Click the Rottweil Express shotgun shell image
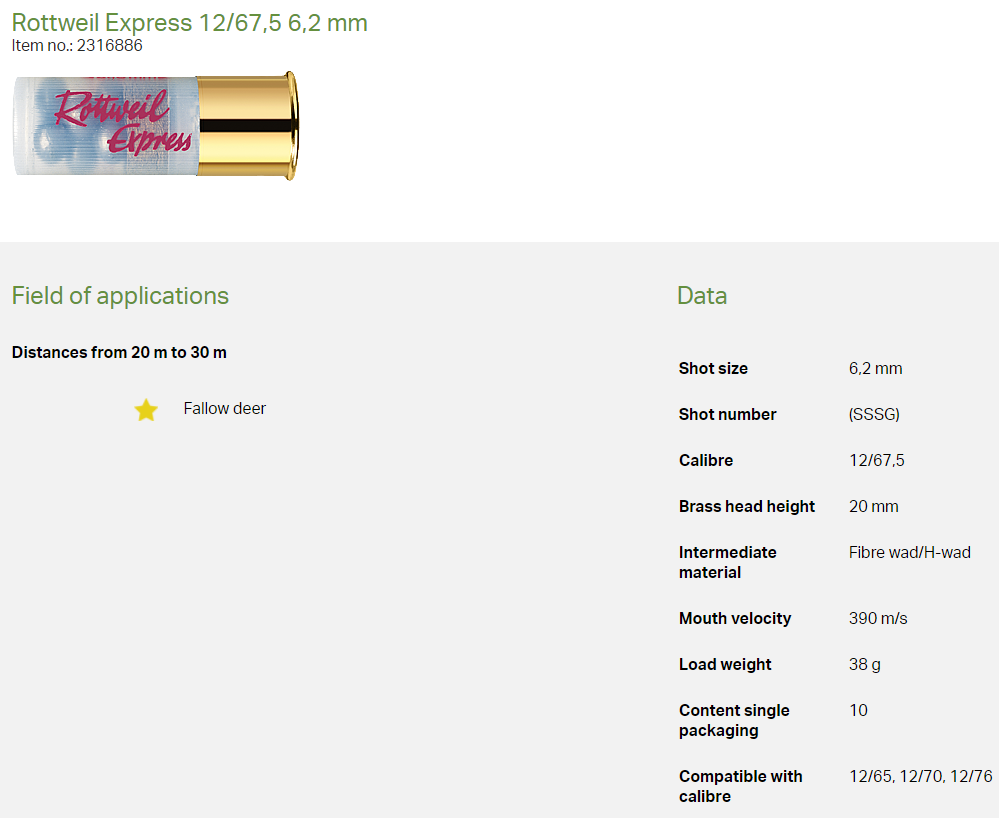The width and height of the screenshot is (999, 818). coord(155,126)
